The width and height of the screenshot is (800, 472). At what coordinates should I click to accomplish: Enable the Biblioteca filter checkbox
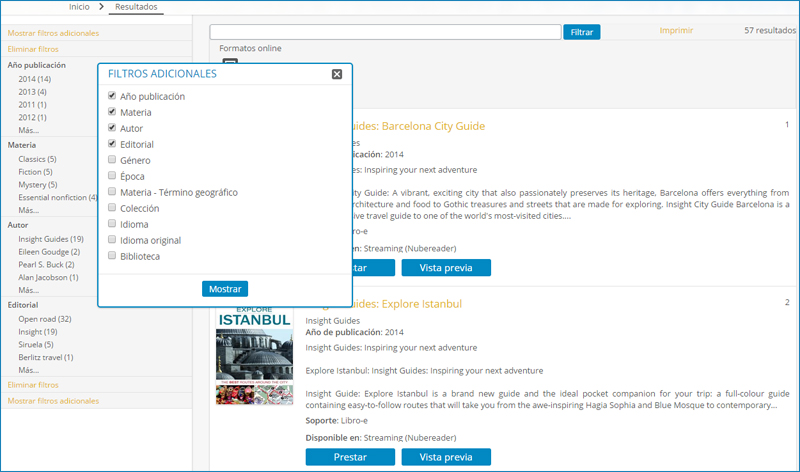click(x=112, y=255)
